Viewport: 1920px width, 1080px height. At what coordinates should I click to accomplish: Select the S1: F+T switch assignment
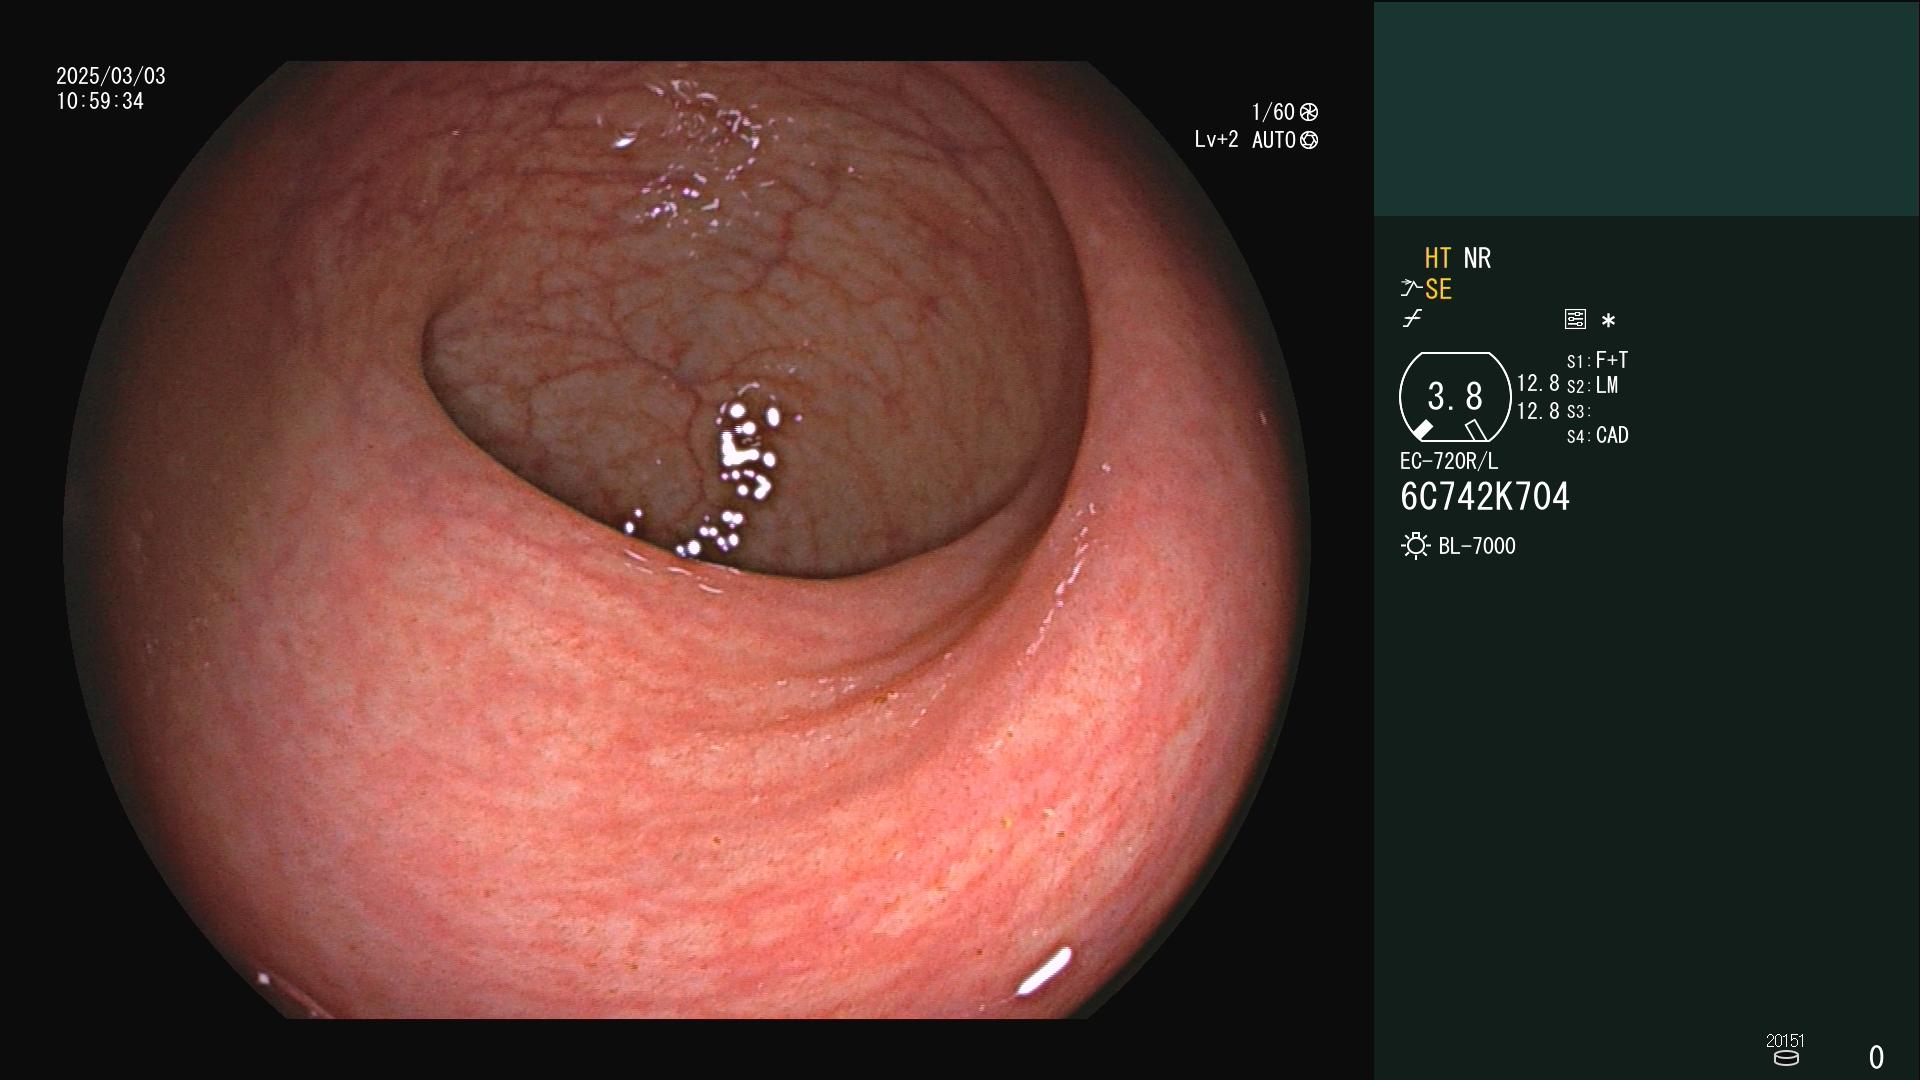coord(1597,360)
